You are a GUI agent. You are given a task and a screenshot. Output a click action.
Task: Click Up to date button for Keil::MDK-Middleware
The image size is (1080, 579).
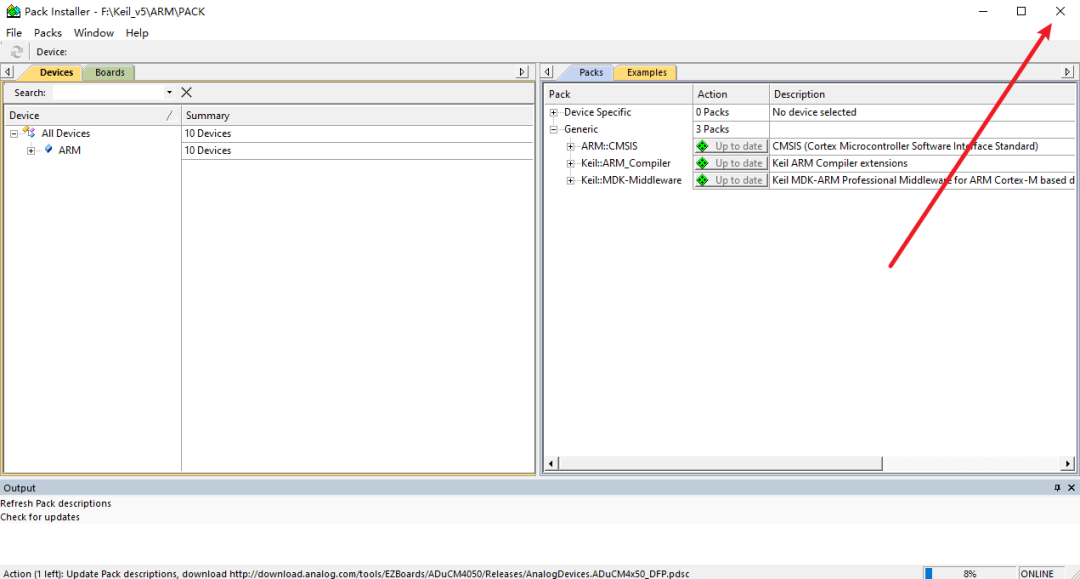point(731,180)
